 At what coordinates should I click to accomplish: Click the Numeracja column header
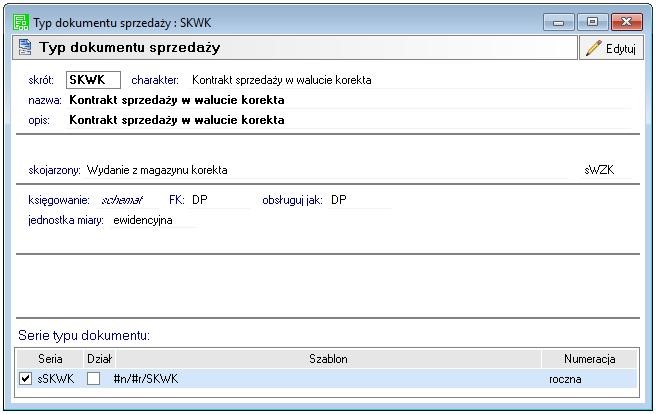[589, 358]
